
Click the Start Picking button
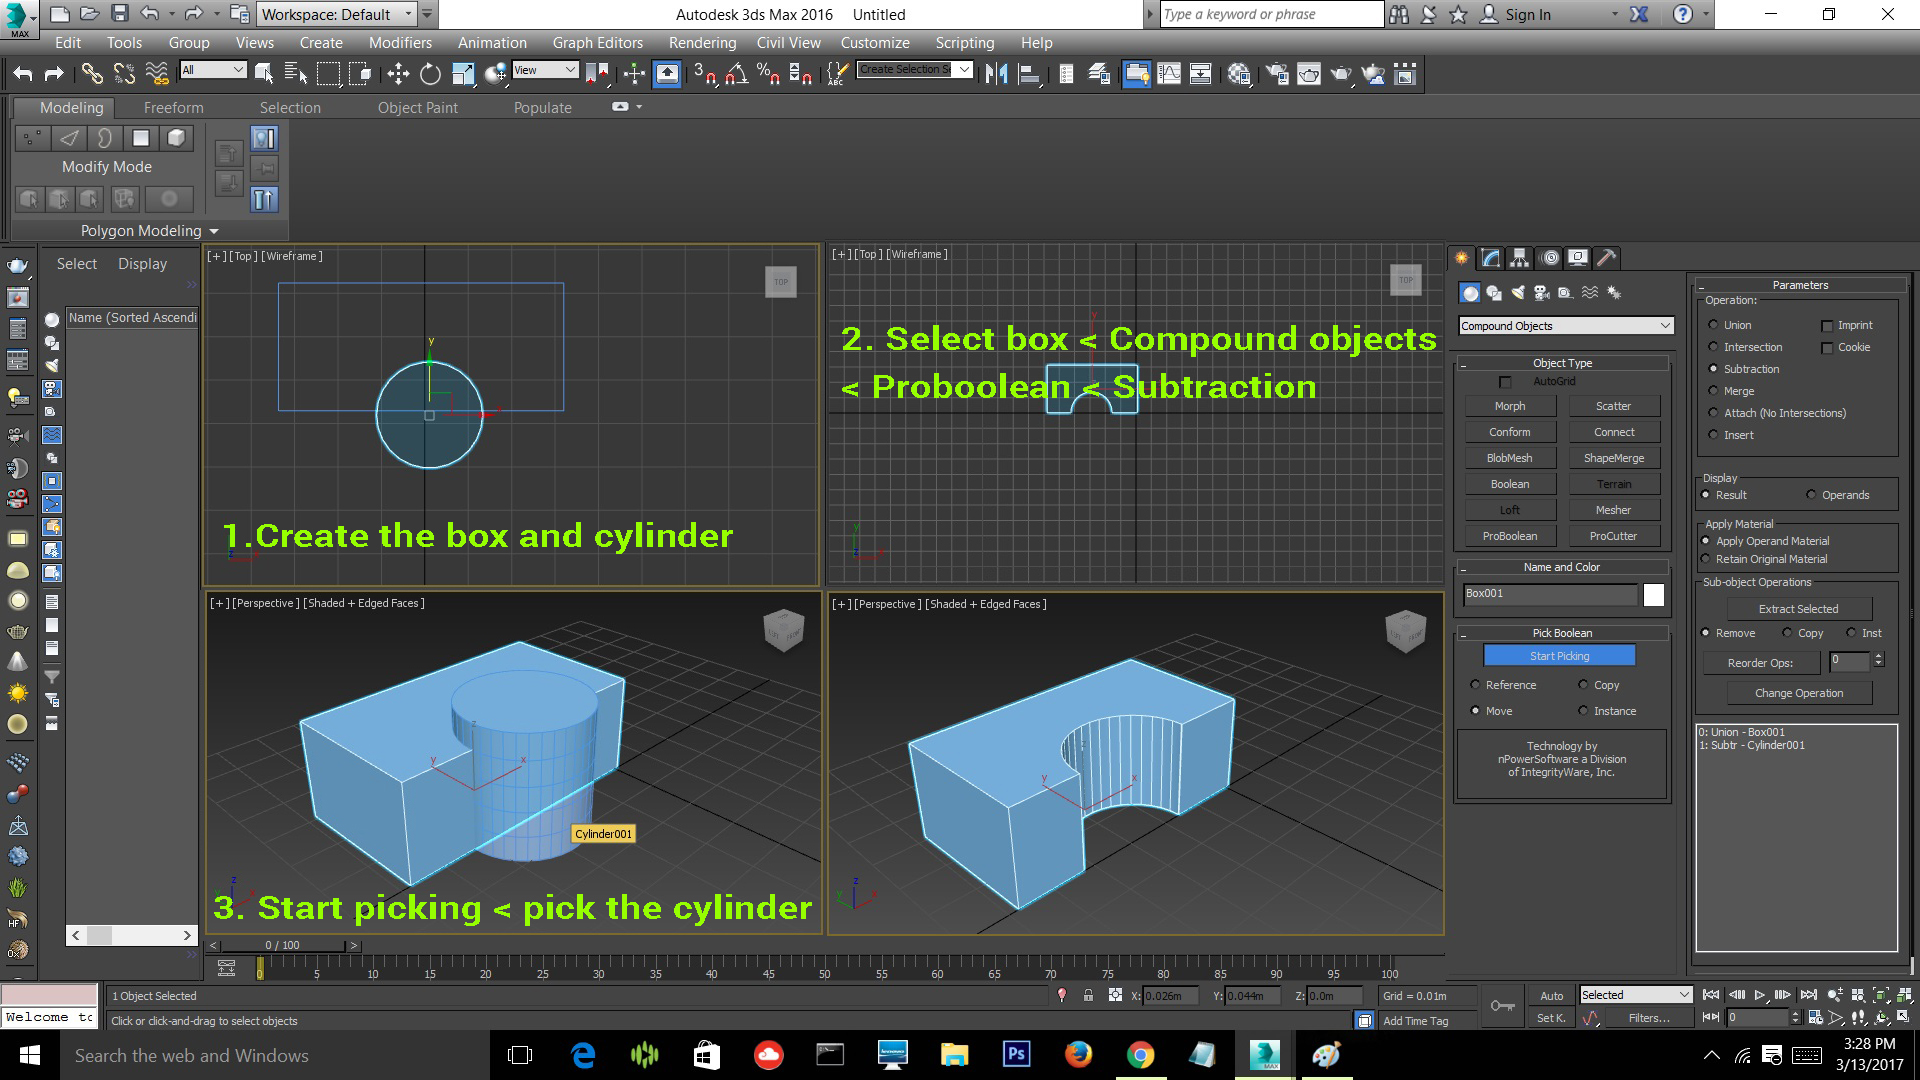click(x=1559, y=655)
